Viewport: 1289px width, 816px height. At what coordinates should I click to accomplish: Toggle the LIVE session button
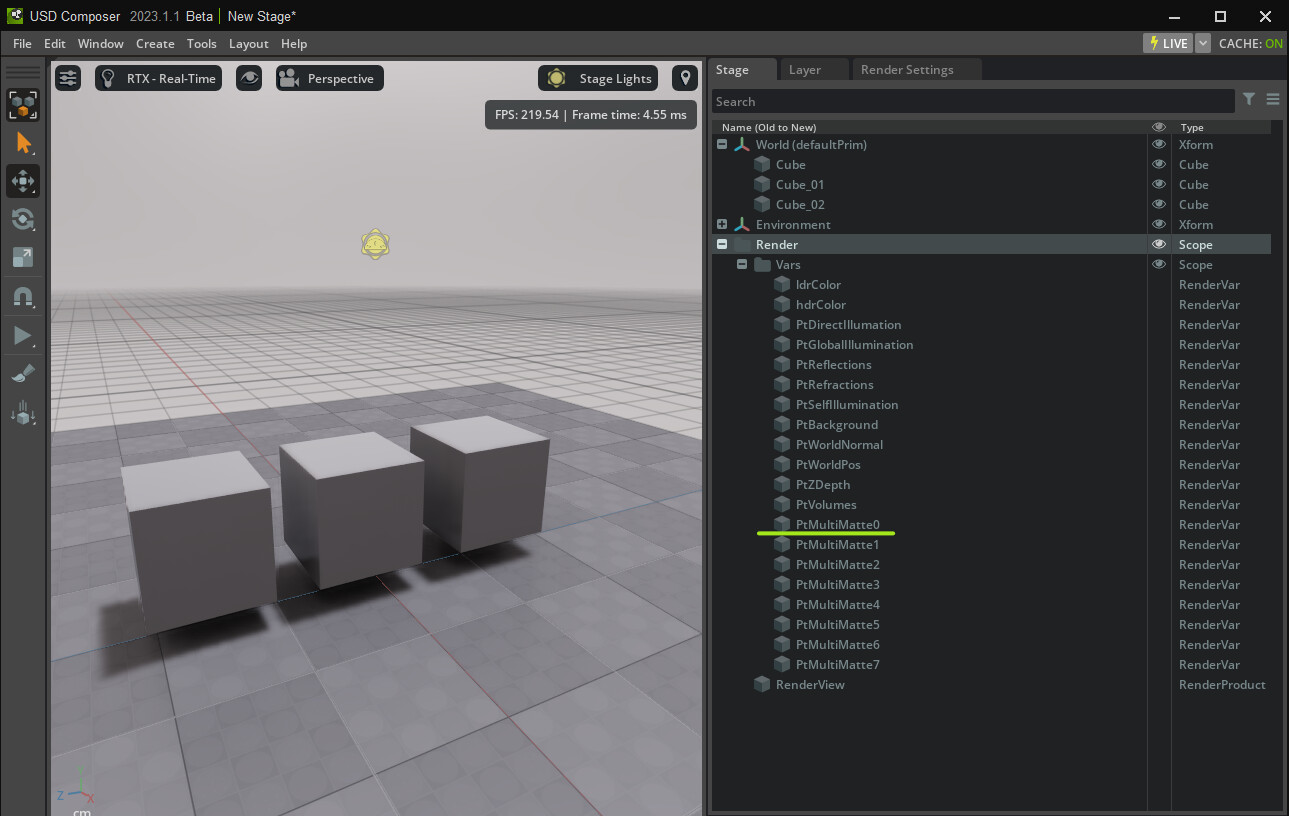point(1168,43)
